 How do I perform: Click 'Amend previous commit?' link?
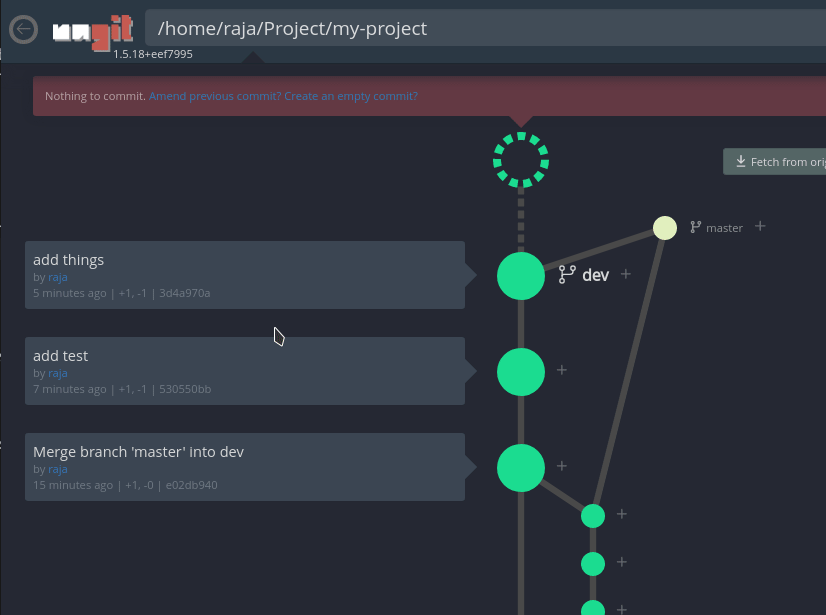[215, 97]
